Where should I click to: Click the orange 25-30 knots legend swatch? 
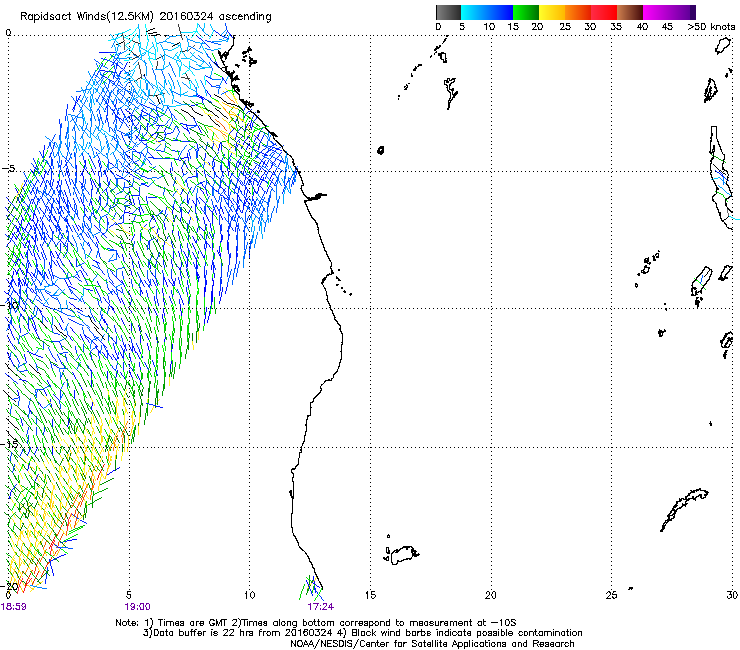coord(578,12)
